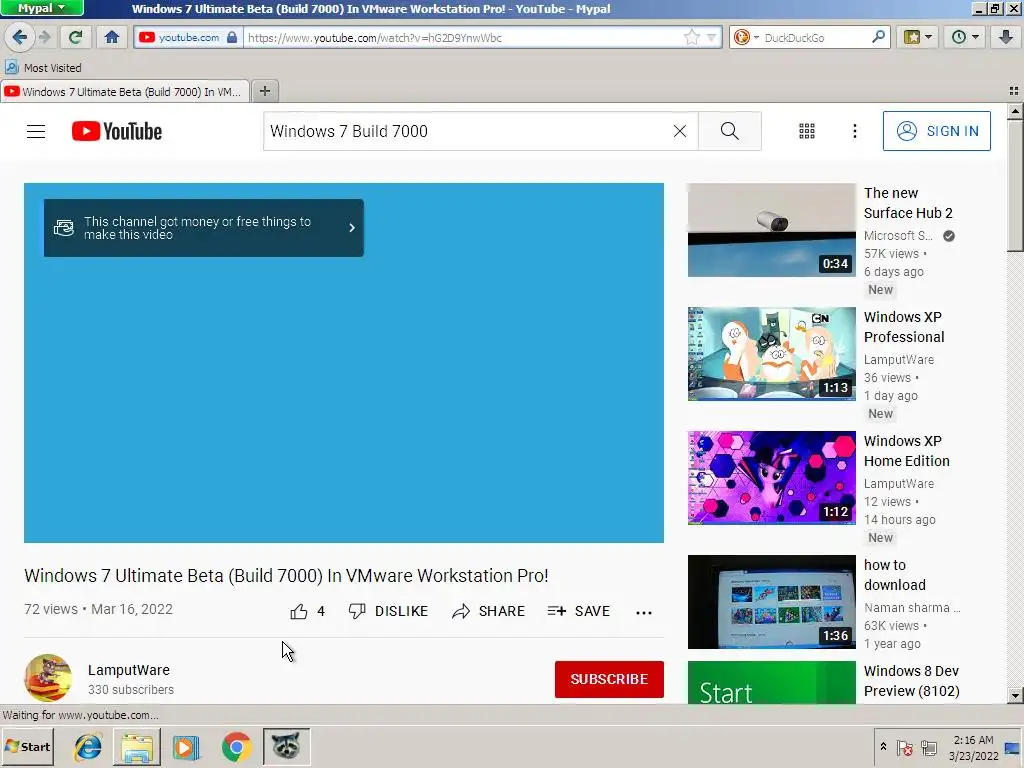Image resolution: width=1024 pixels, height=768 pixels.
Task: Open the Windows XP Home Edition thumbnail
Action: click(x=771, y=477)
